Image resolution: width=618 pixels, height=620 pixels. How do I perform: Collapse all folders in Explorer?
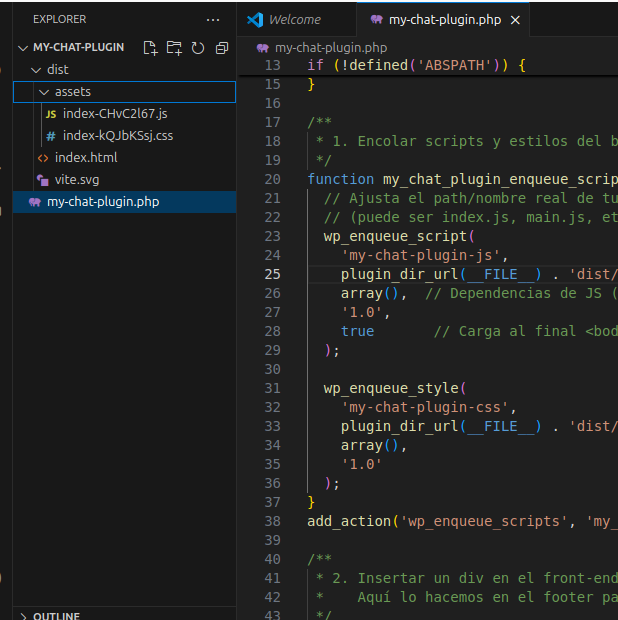tap(222, 48)
